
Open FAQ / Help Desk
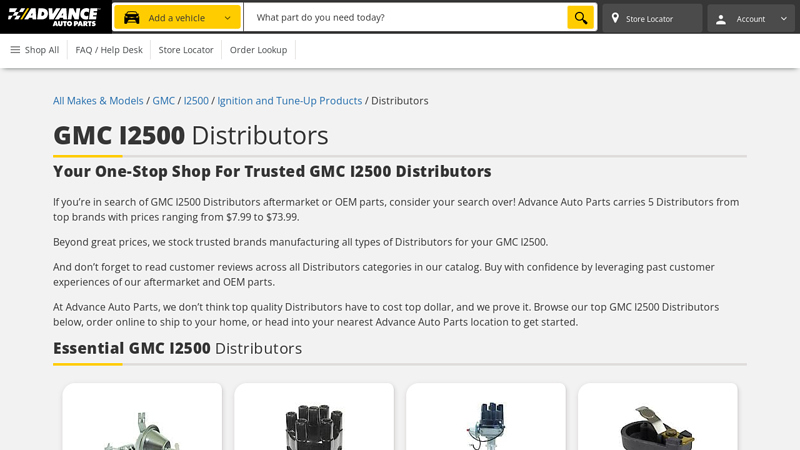[109, 50]
